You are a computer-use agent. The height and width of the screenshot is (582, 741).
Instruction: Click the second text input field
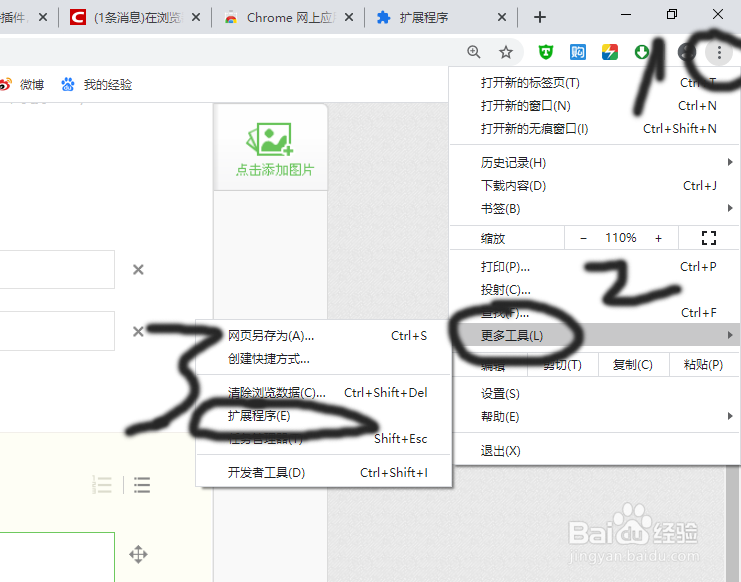pyautogui.click(x=57, y=331)
